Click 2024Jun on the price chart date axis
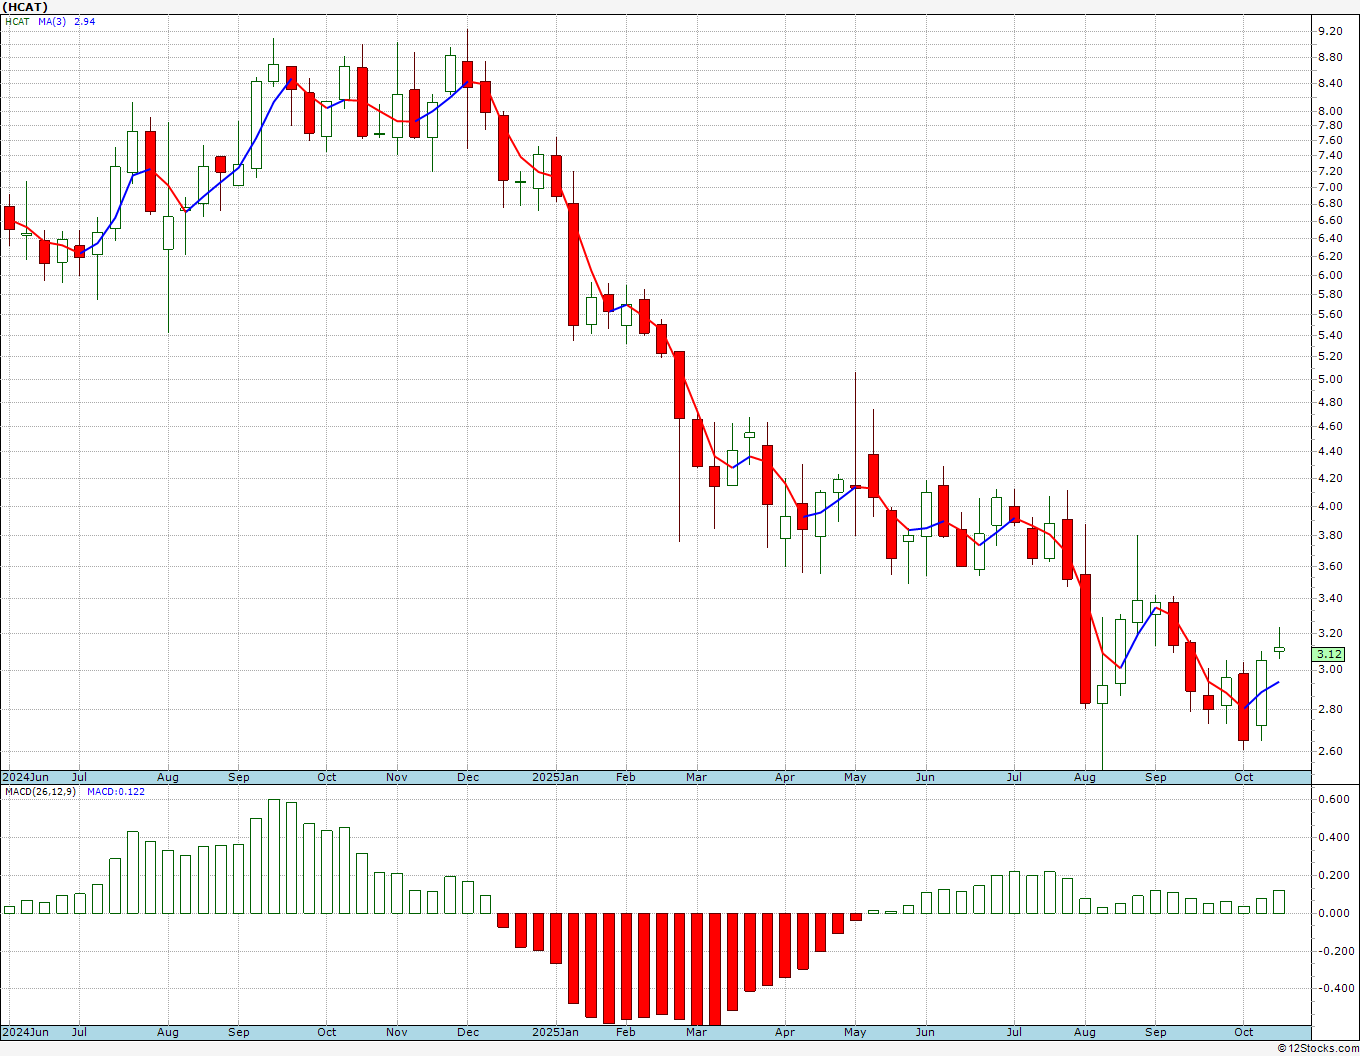The height and width of the screenshot is (1056, 1360). (25, 777)
